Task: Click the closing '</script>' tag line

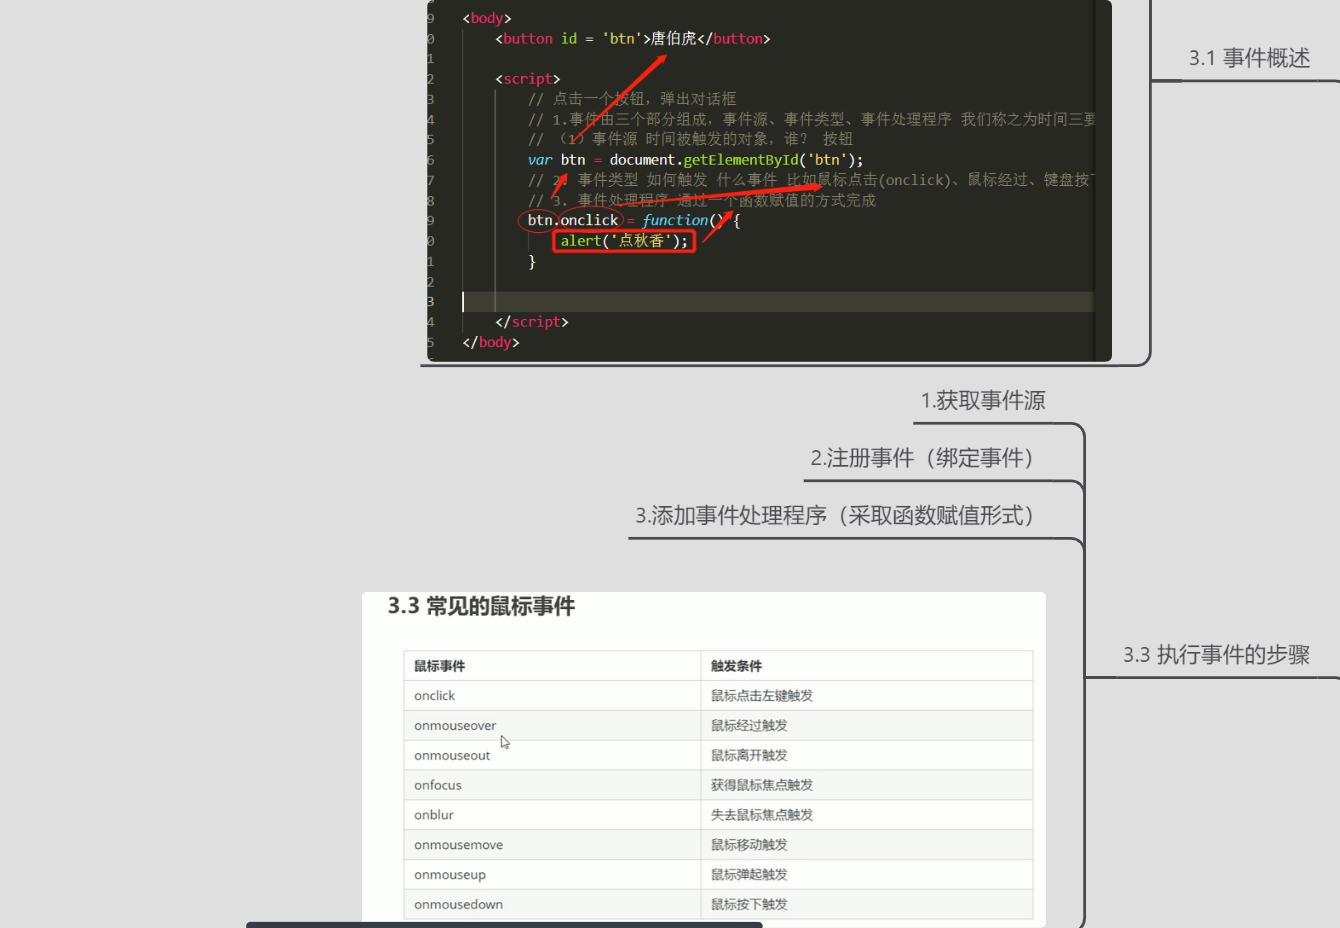Action: tap(532, 322)
